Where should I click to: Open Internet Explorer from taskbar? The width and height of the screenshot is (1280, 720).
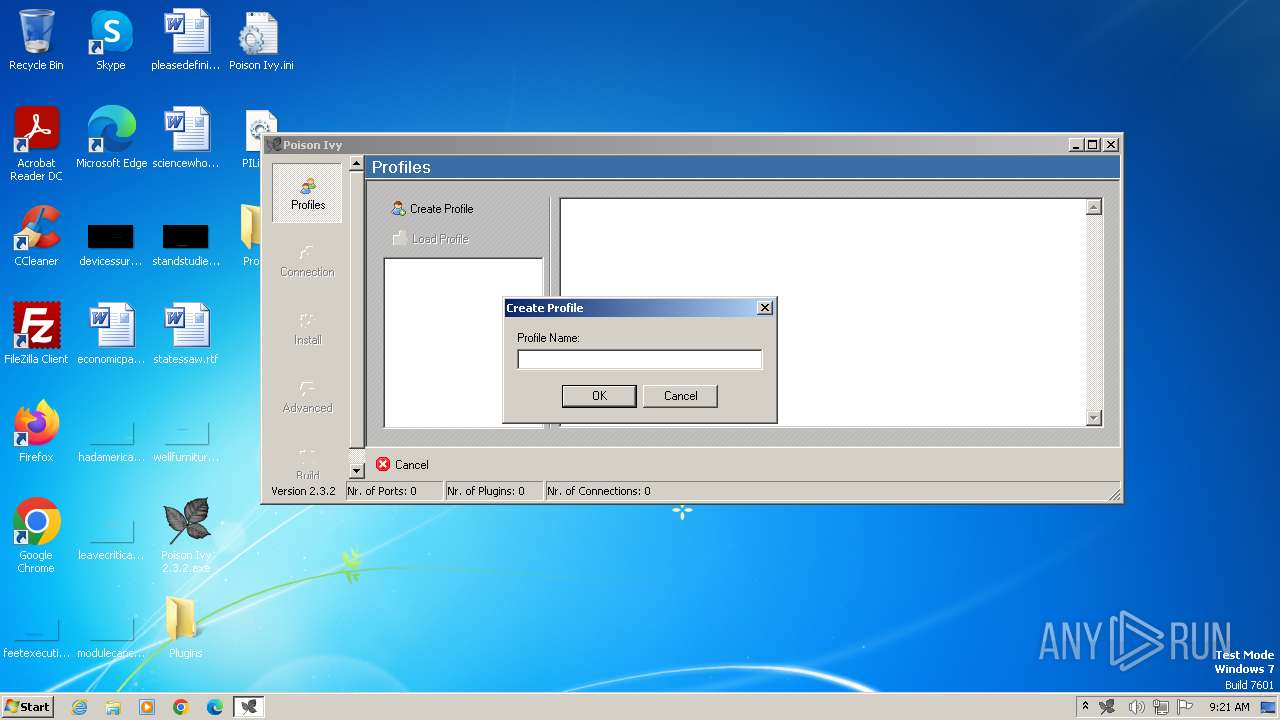click(x=80, y=707)
